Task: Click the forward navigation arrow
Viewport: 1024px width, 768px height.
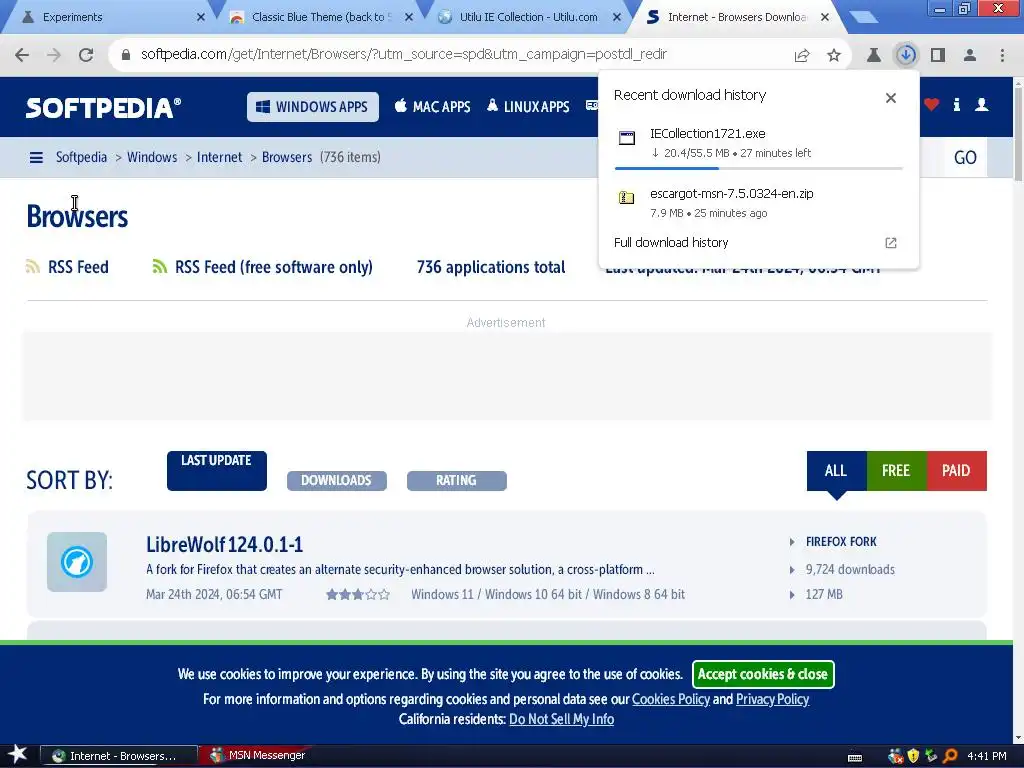Action: point(54,55)
